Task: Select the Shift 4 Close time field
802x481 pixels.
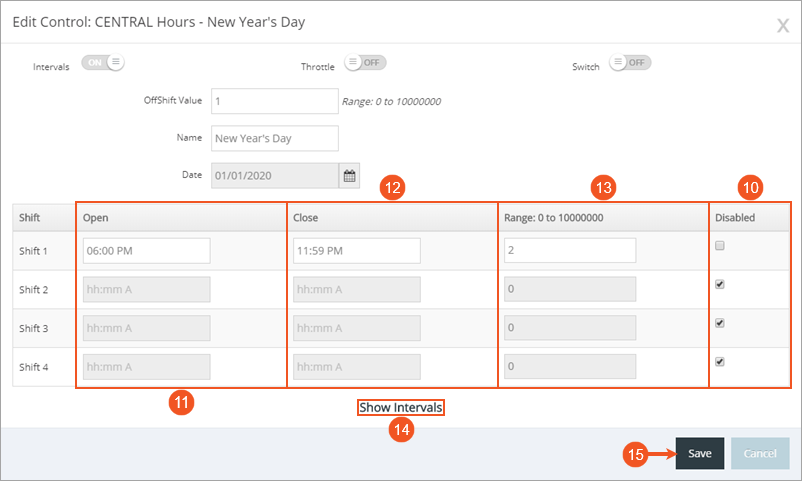Action: (357, 367)
